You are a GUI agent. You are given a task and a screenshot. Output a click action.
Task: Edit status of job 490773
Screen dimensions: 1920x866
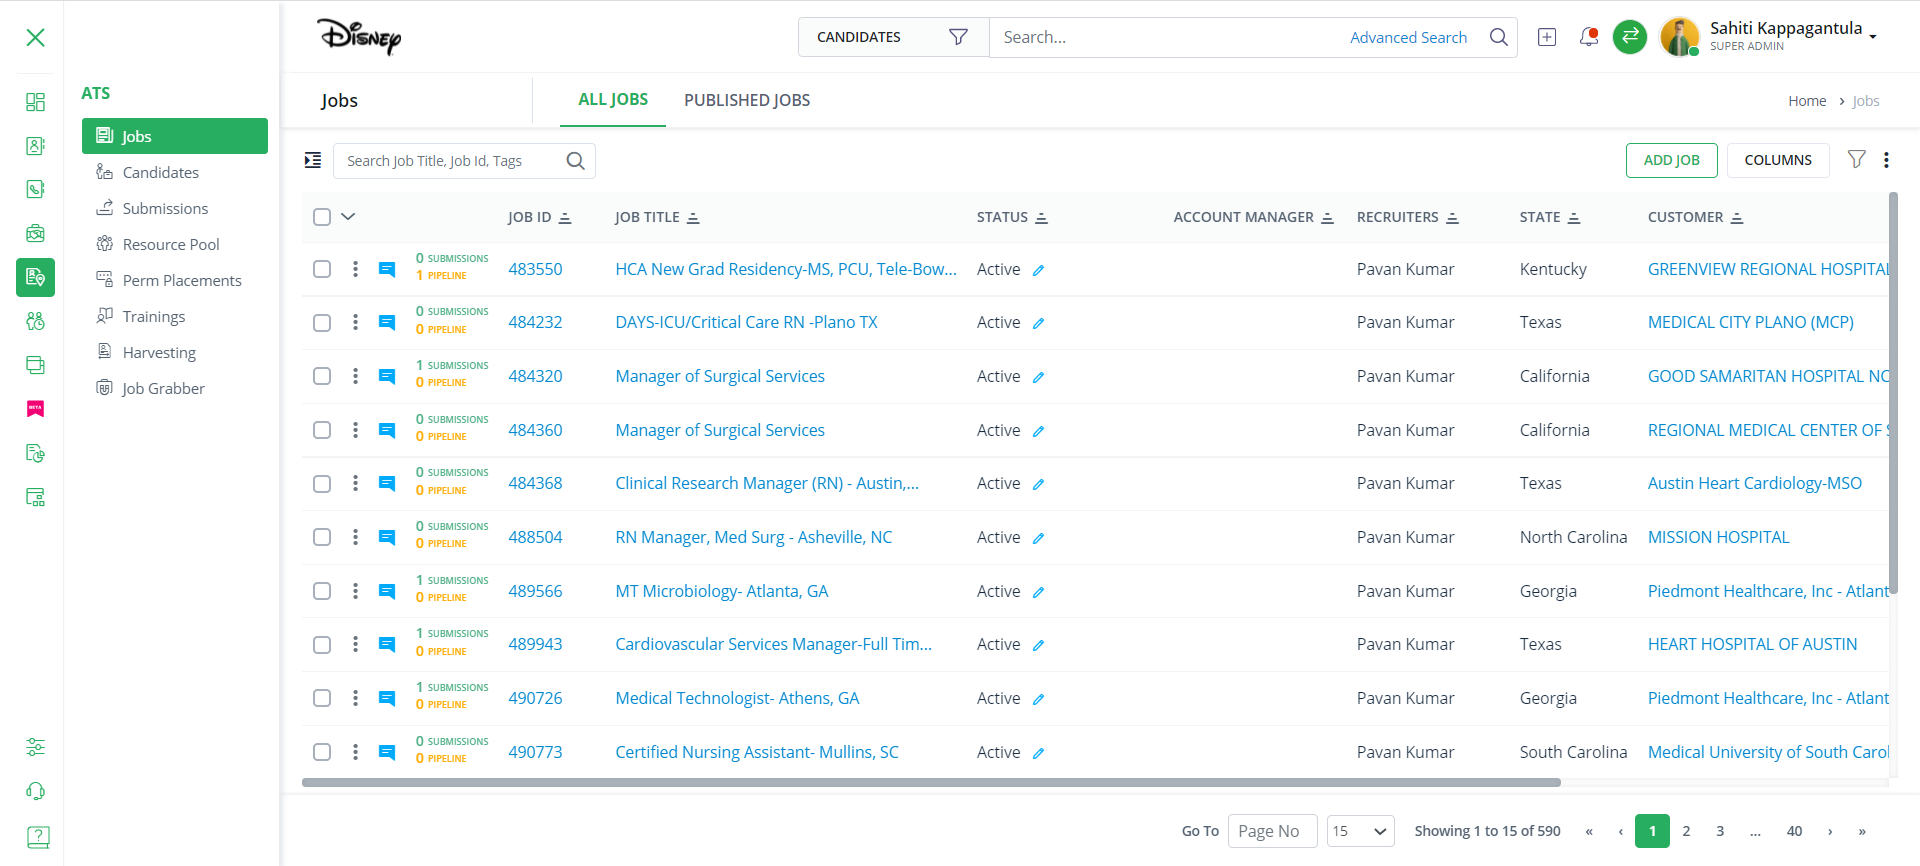click(x=1038, y=753)
